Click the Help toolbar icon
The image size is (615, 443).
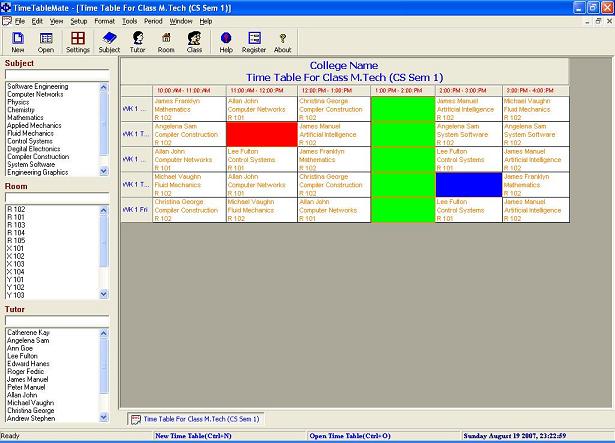pos(226,41)
